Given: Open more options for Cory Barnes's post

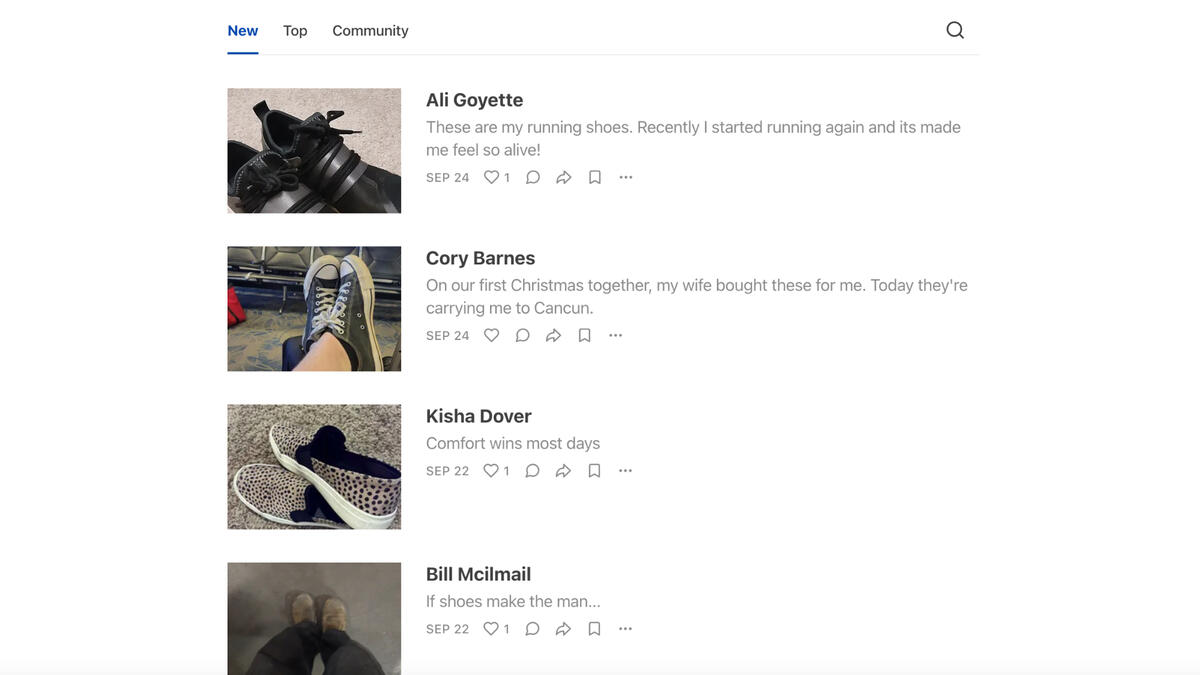Looking at the screenshot, I should click(615, 335).
